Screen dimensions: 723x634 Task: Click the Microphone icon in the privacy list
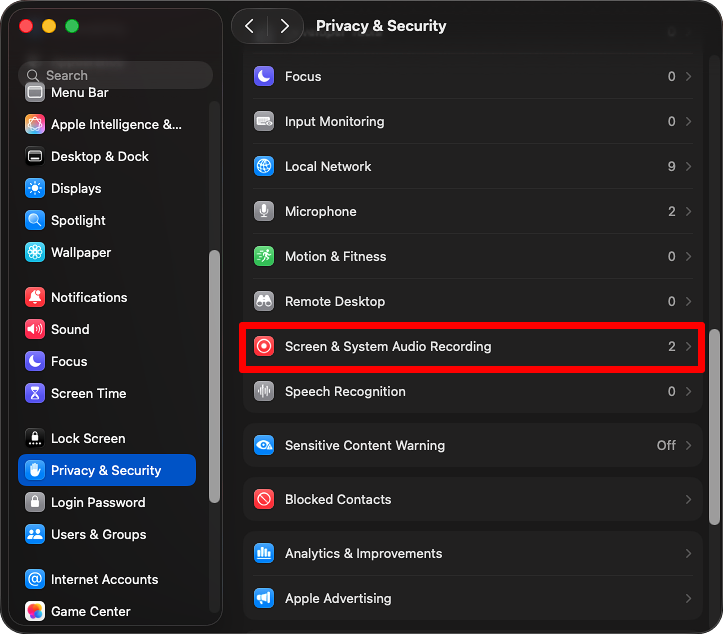264,211
